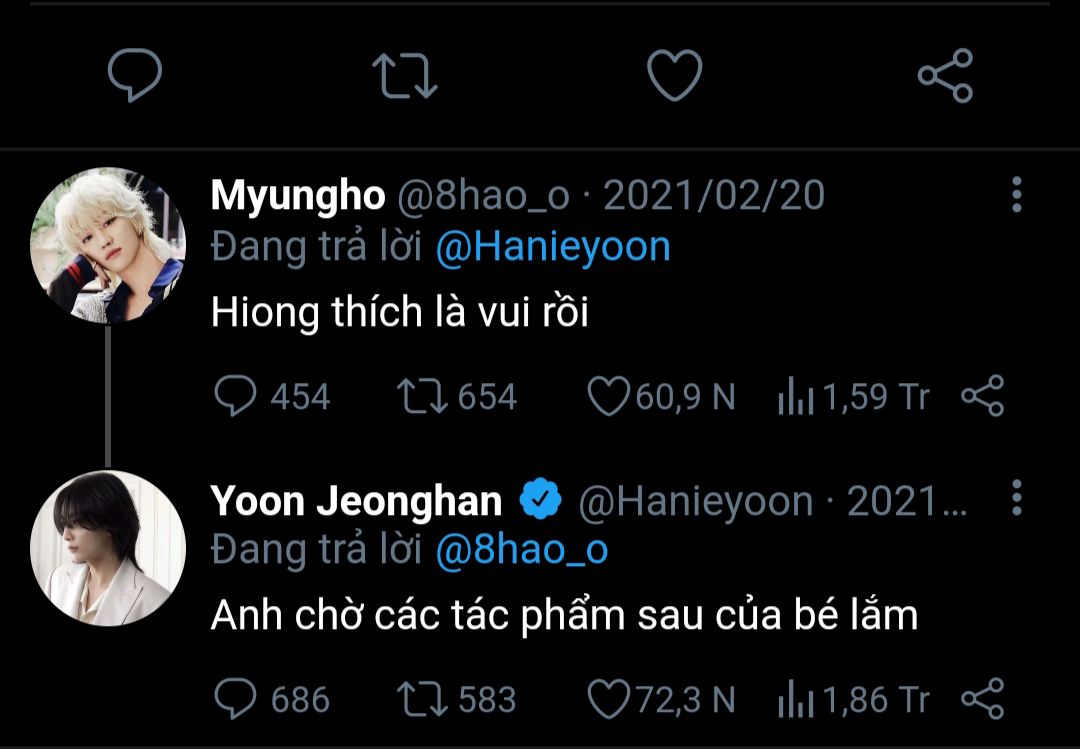Open the more options menu on Yoon Jeonghan's tweet
This screenshot has height=749, width=1080.
(x=1016, y=498)
